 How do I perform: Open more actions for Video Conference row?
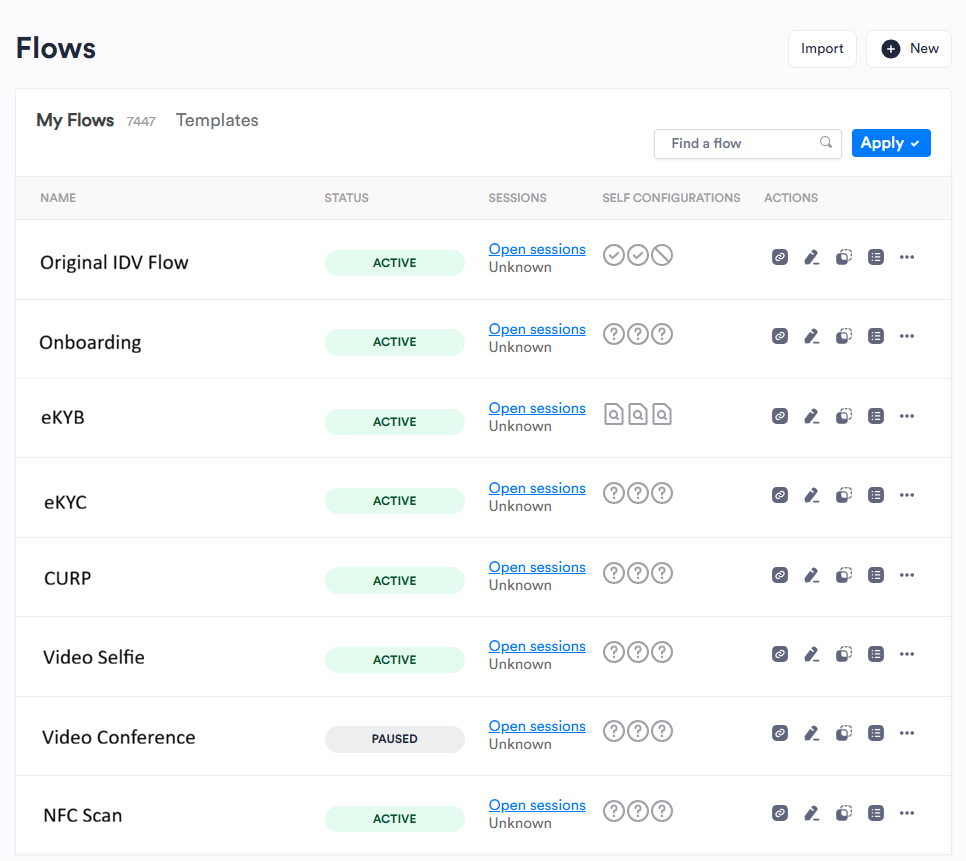(907, 732)
